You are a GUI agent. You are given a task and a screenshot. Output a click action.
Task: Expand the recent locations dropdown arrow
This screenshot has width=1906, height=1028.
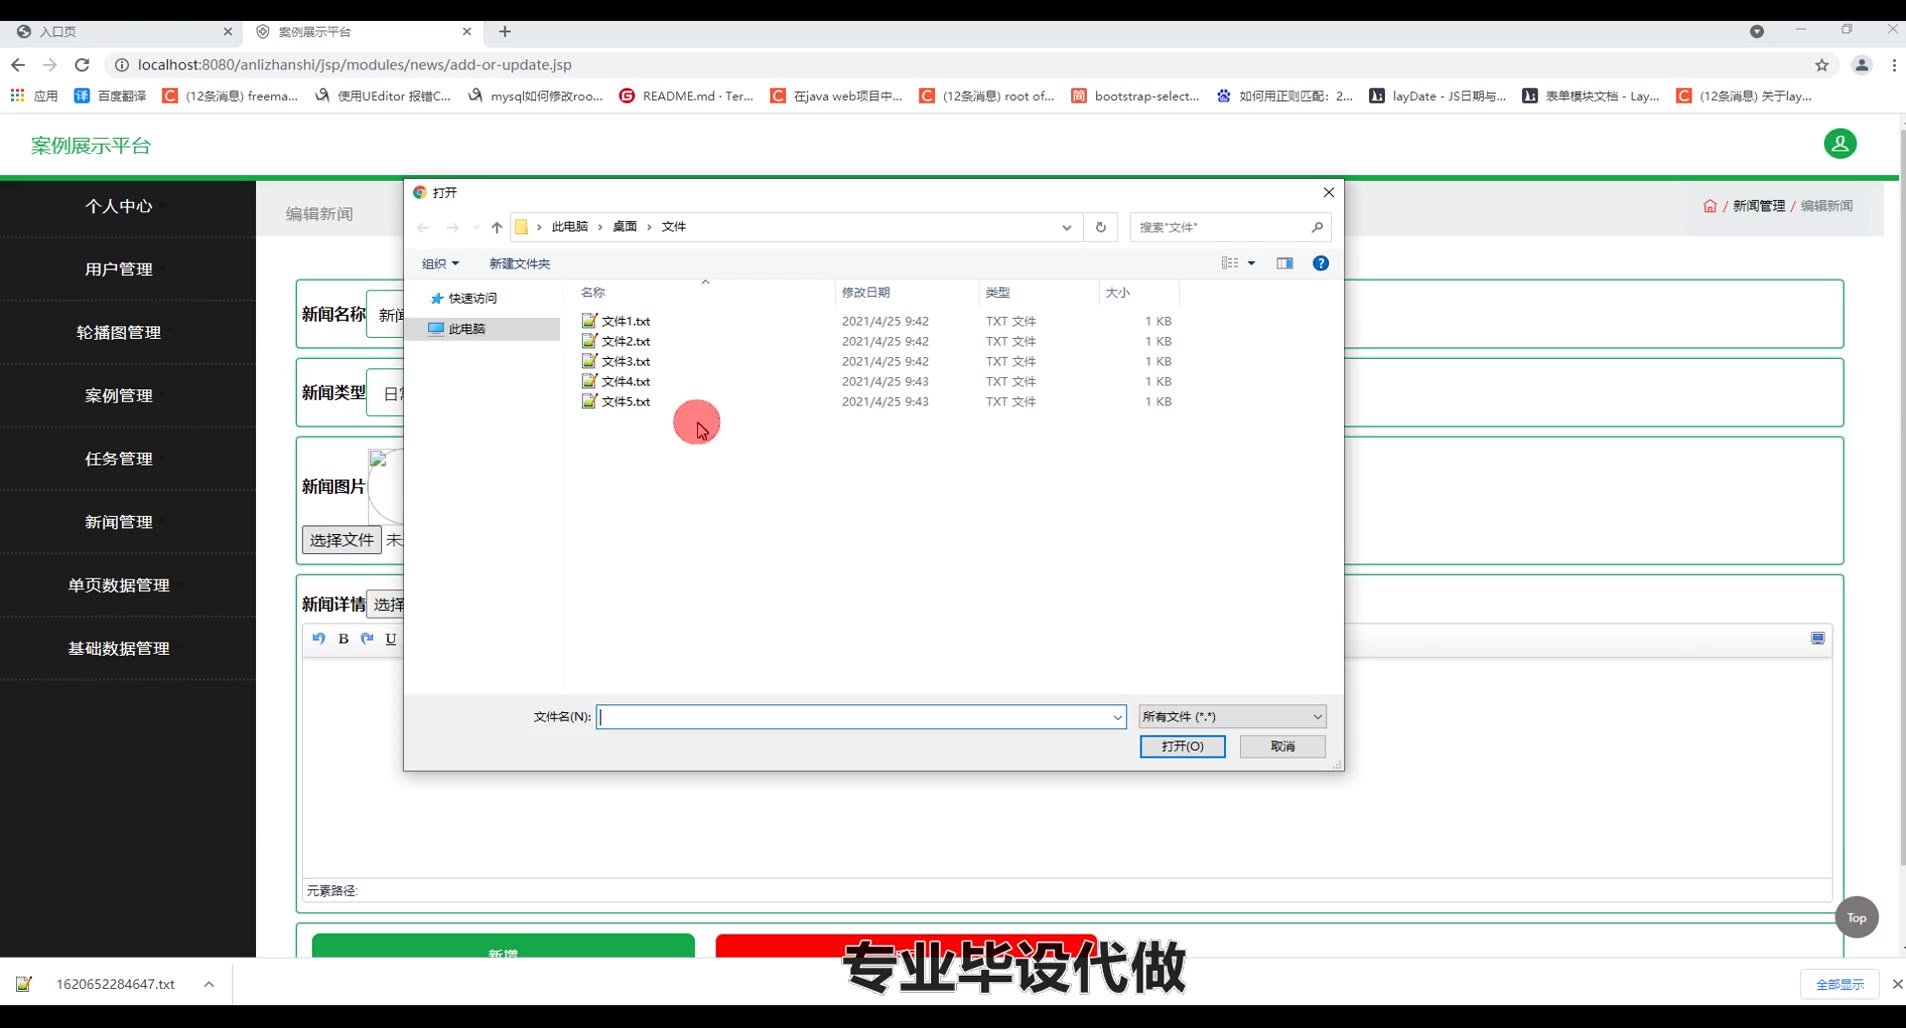tap(476, 227)
